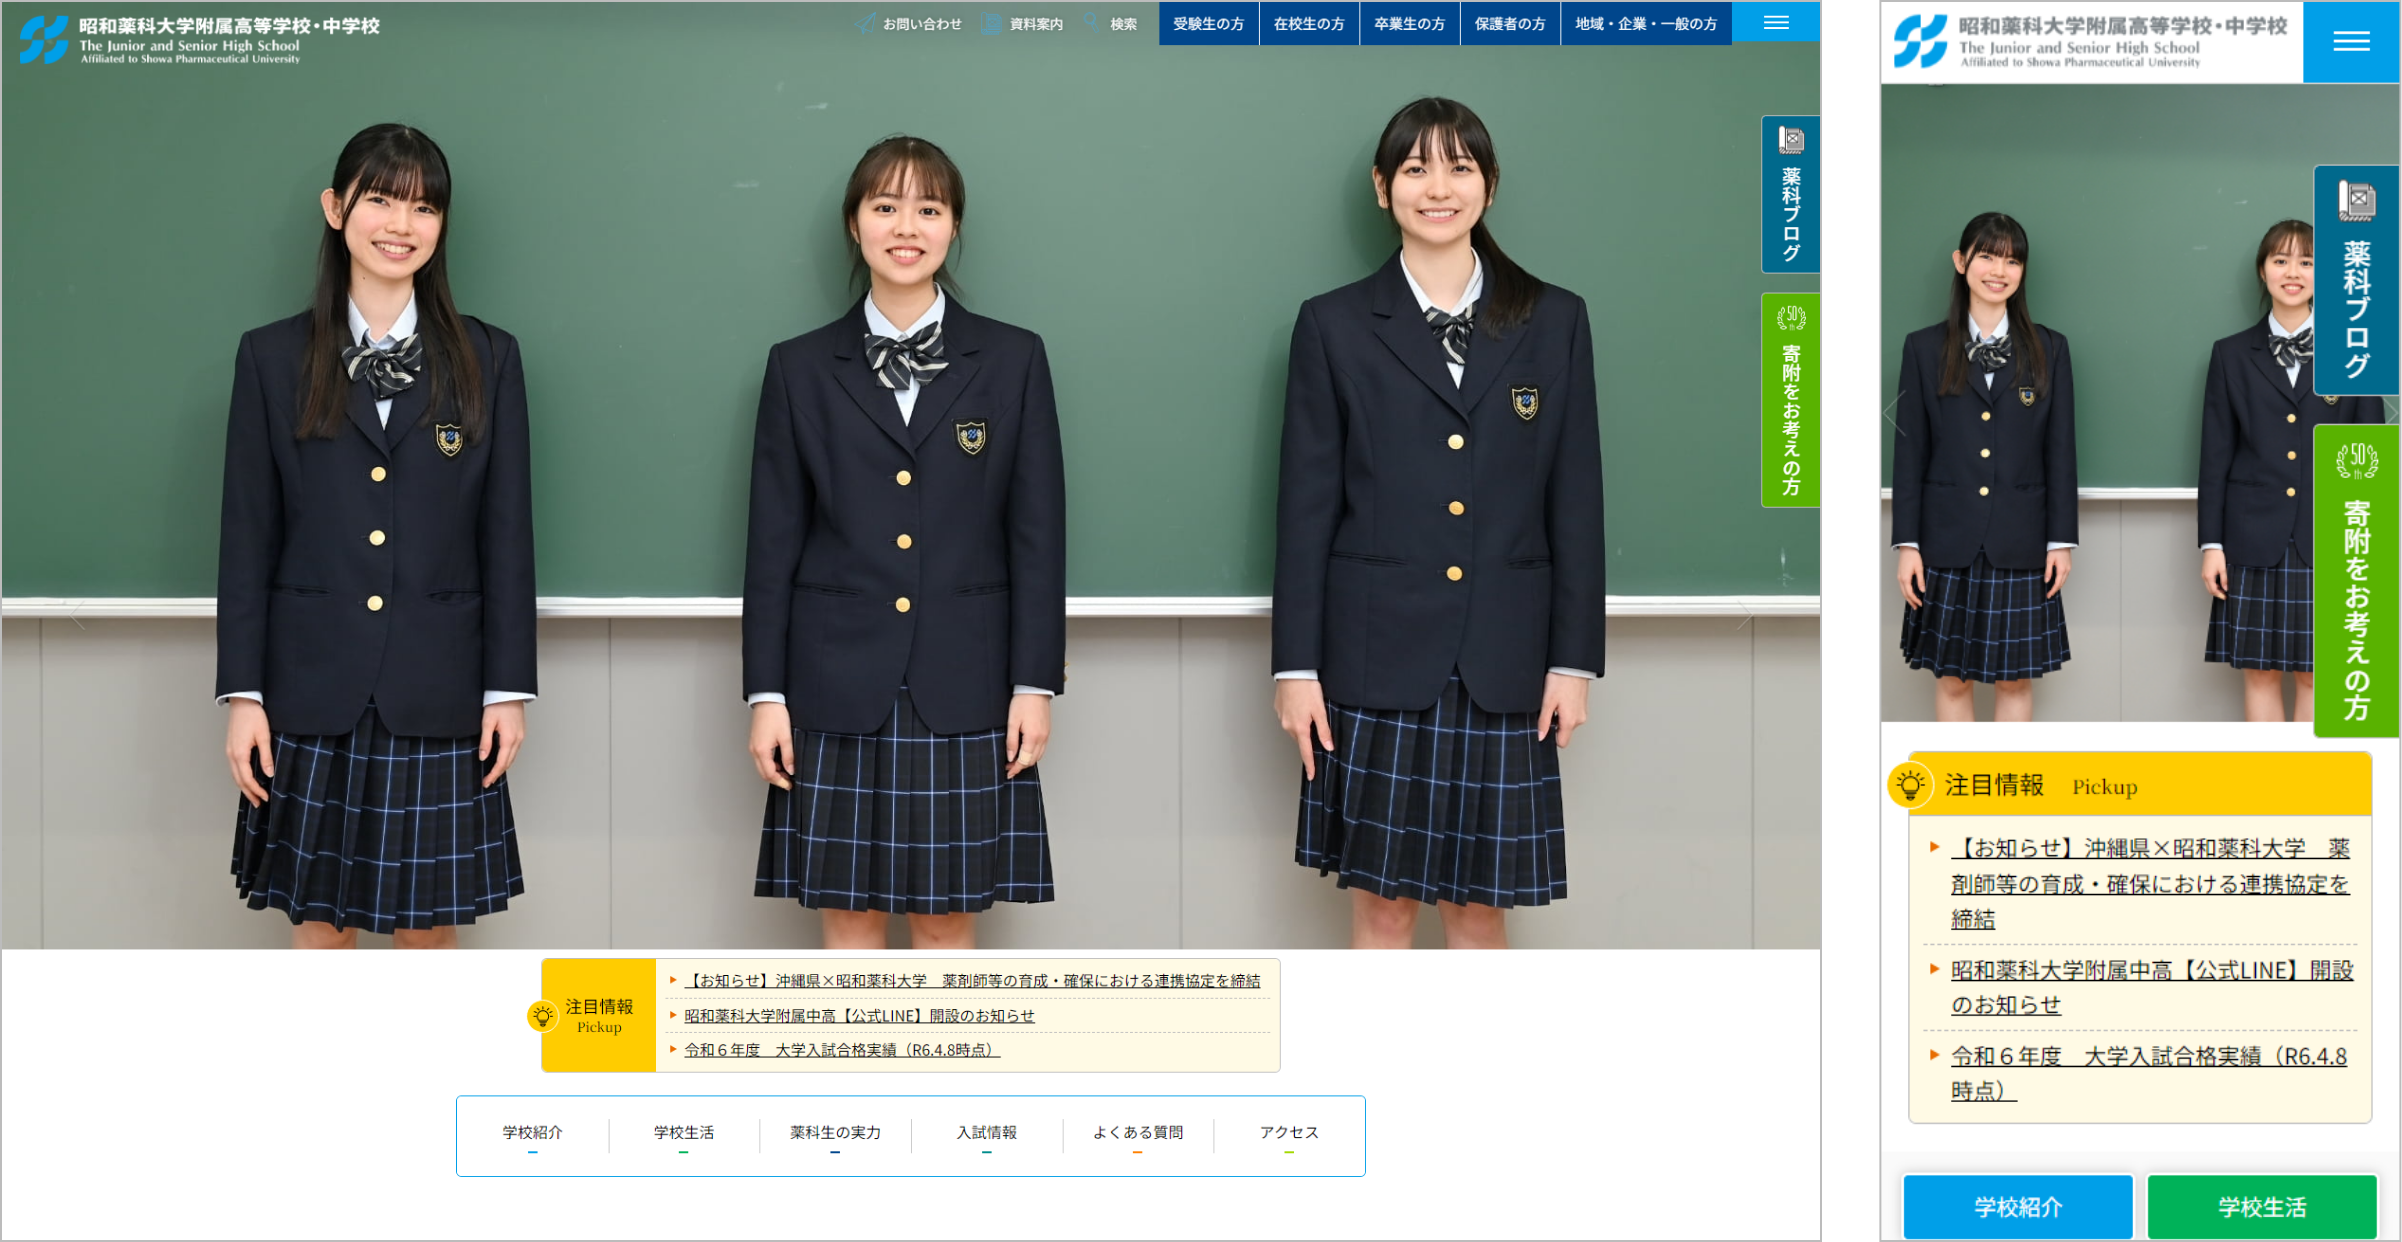Select 在校生の方 menu item
2402x1242 pixels.
1309,23
